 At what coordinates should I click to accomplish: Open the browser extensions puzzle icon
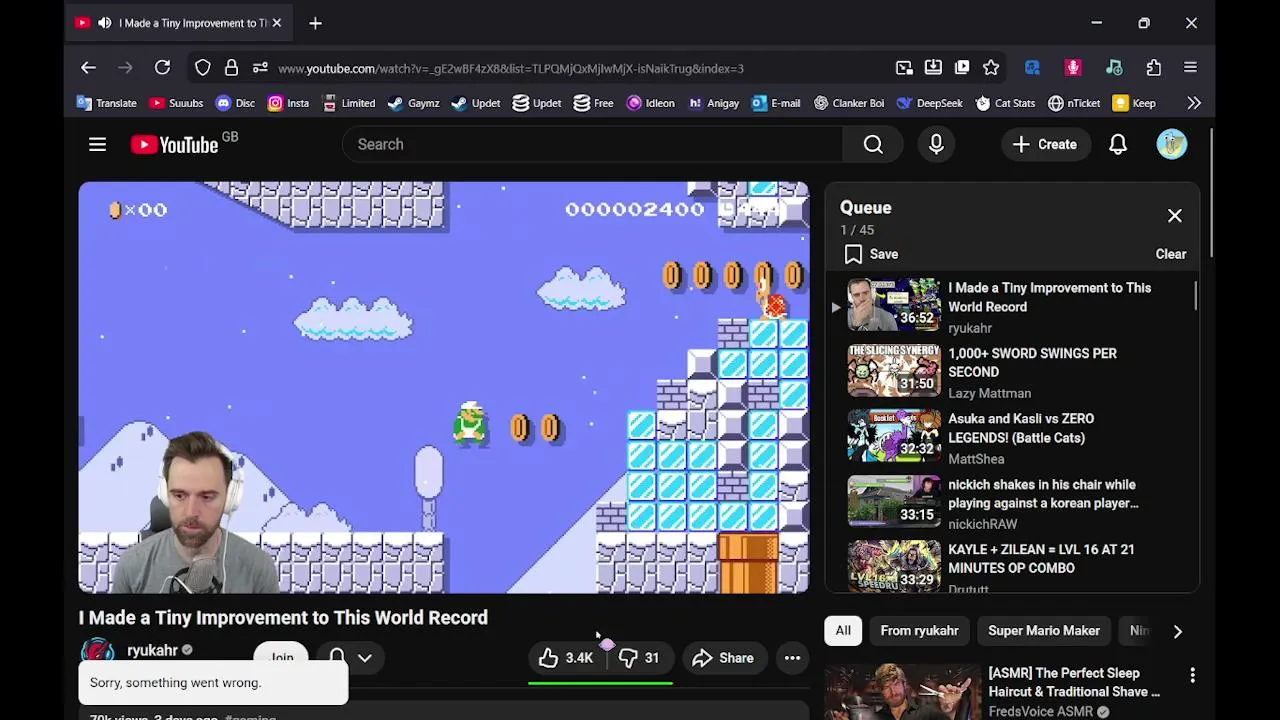coord(1154,68)
